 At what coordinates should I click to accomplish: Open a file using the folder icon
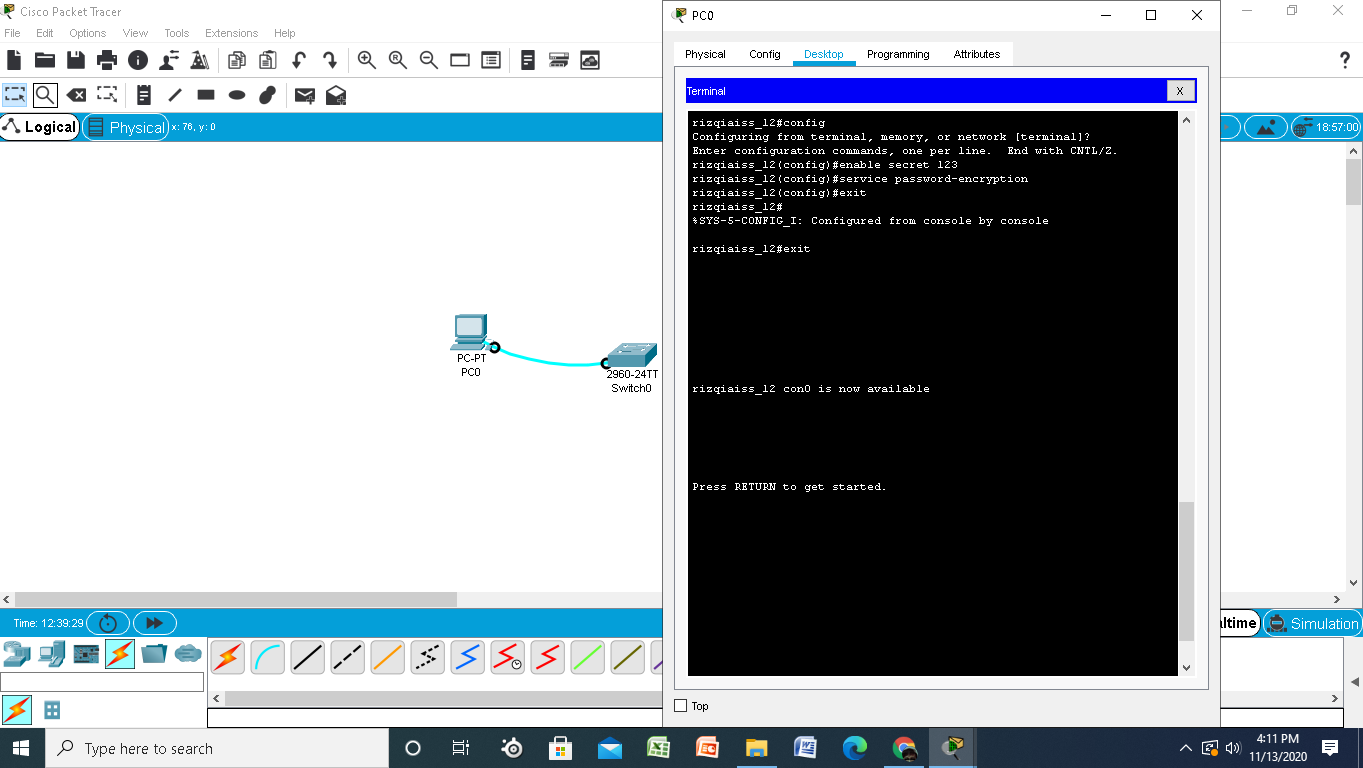click(x=45, y=60)
